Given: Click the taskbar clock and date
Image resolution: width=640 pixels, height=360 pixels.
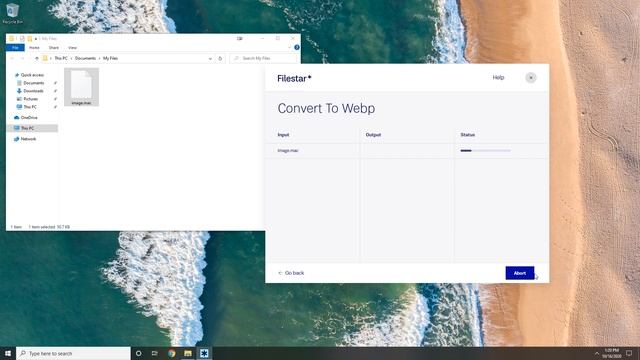Looking at the screenshot, I should [x=611, y=353].
